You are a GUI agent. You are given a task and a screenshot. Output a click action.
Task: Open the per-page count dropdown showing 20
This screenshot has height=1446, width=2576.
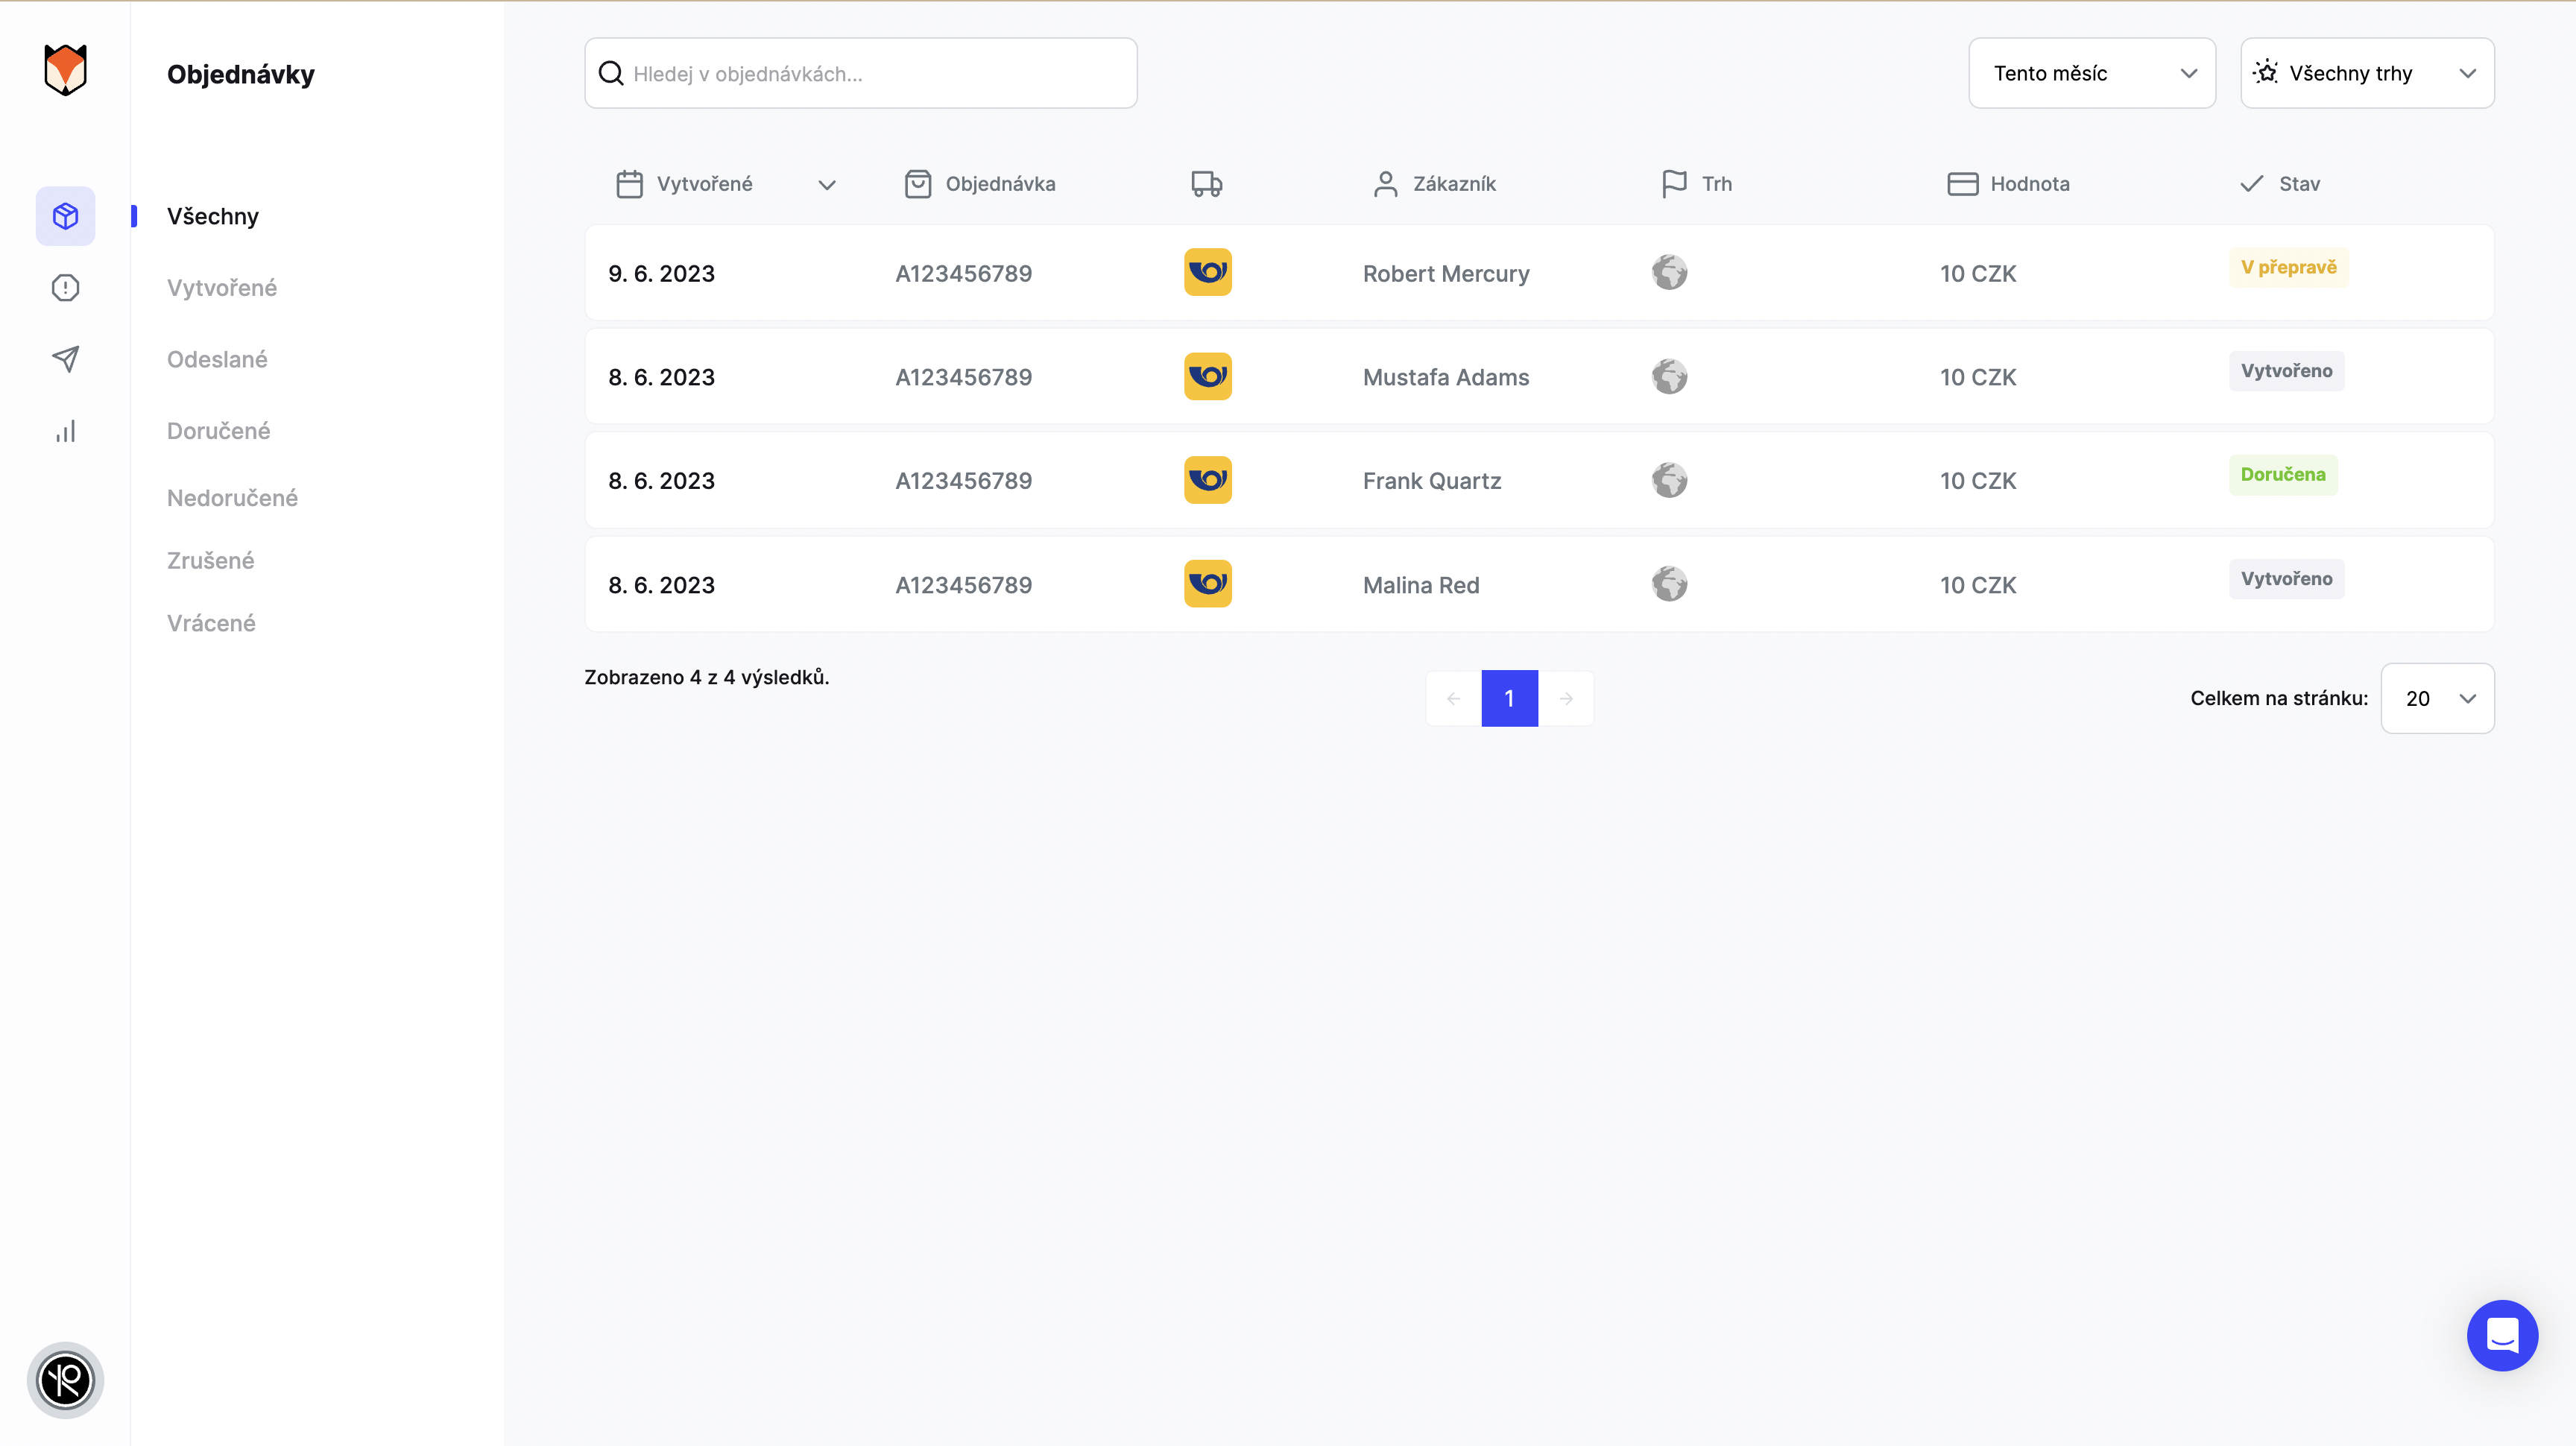coord(2437,698)
